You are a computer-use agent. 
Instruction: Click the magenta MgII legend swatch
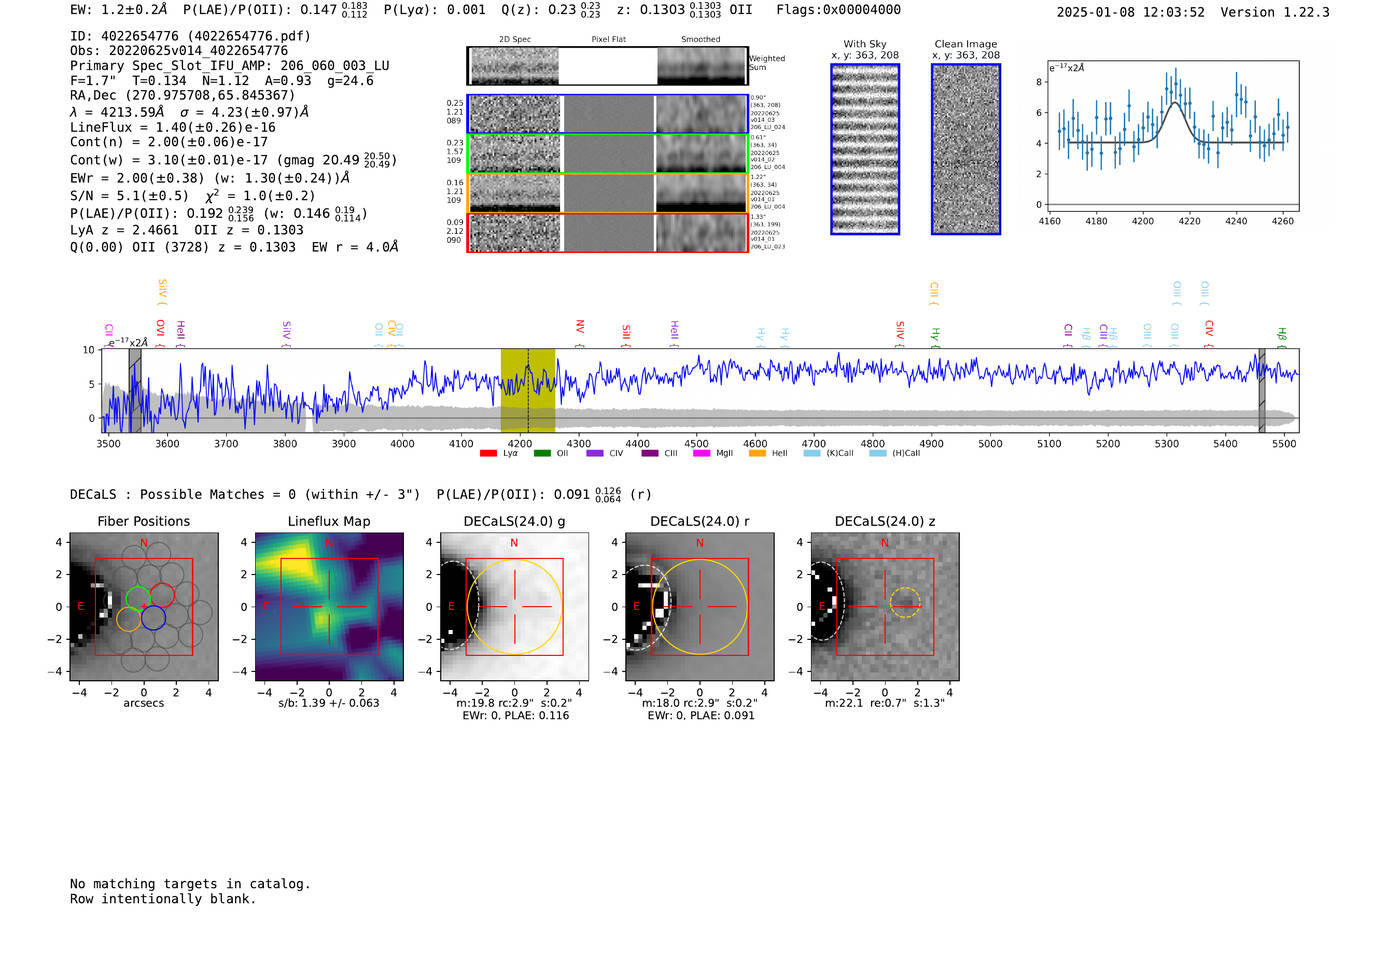[701, 453]
